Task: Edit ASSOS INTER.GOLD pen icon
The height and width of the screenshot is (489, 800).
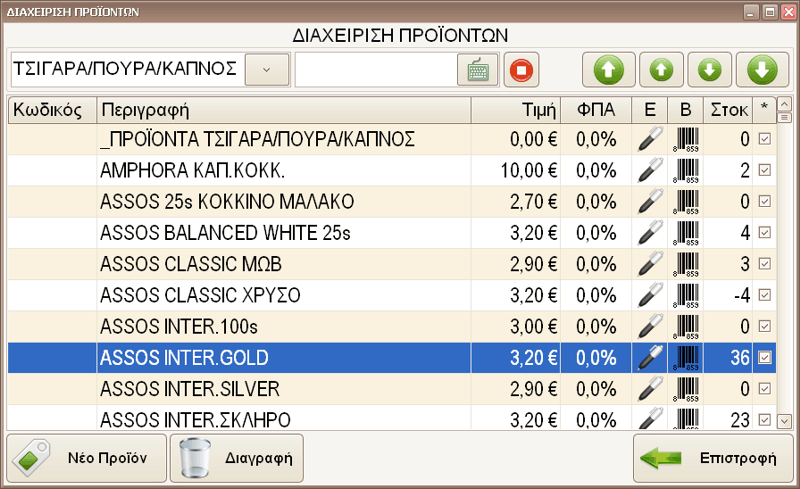Action: (650, 357)
